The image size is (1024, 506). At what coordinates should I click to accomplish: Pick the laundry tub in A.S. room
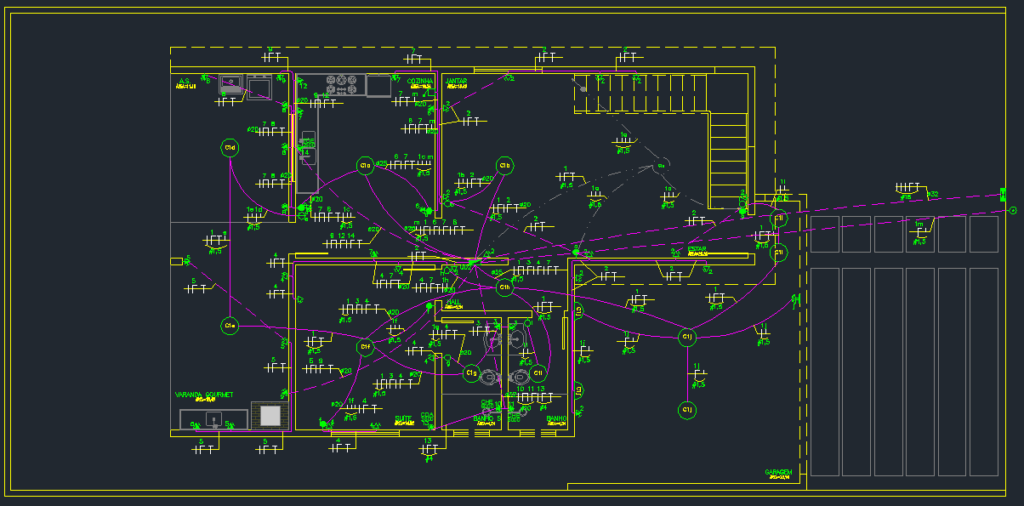click(x=231, y=86)
